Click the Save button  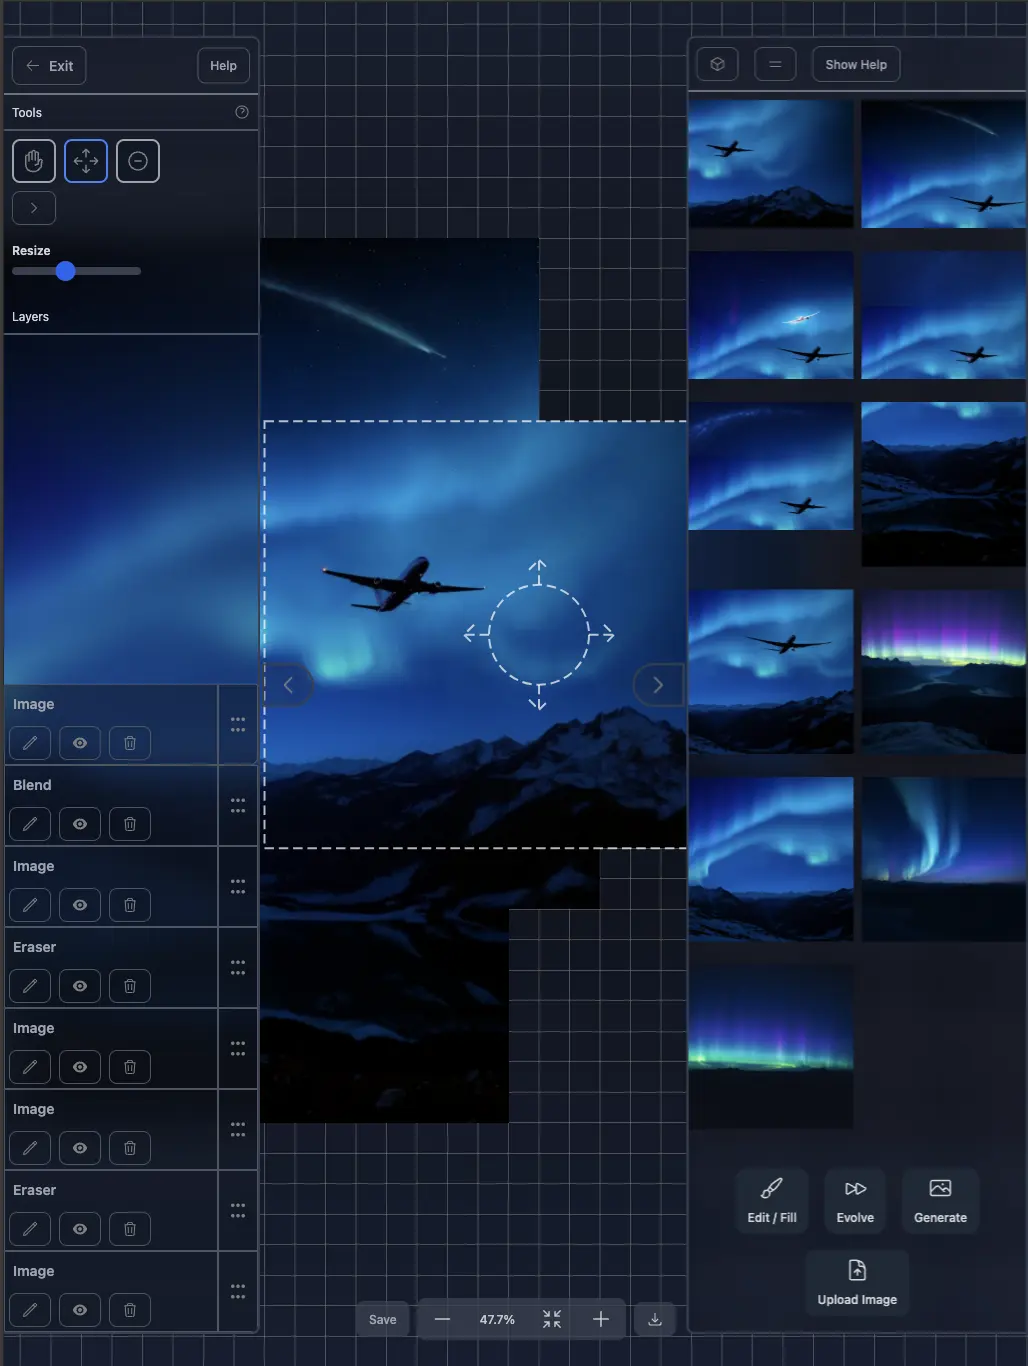click(382, 1319)
